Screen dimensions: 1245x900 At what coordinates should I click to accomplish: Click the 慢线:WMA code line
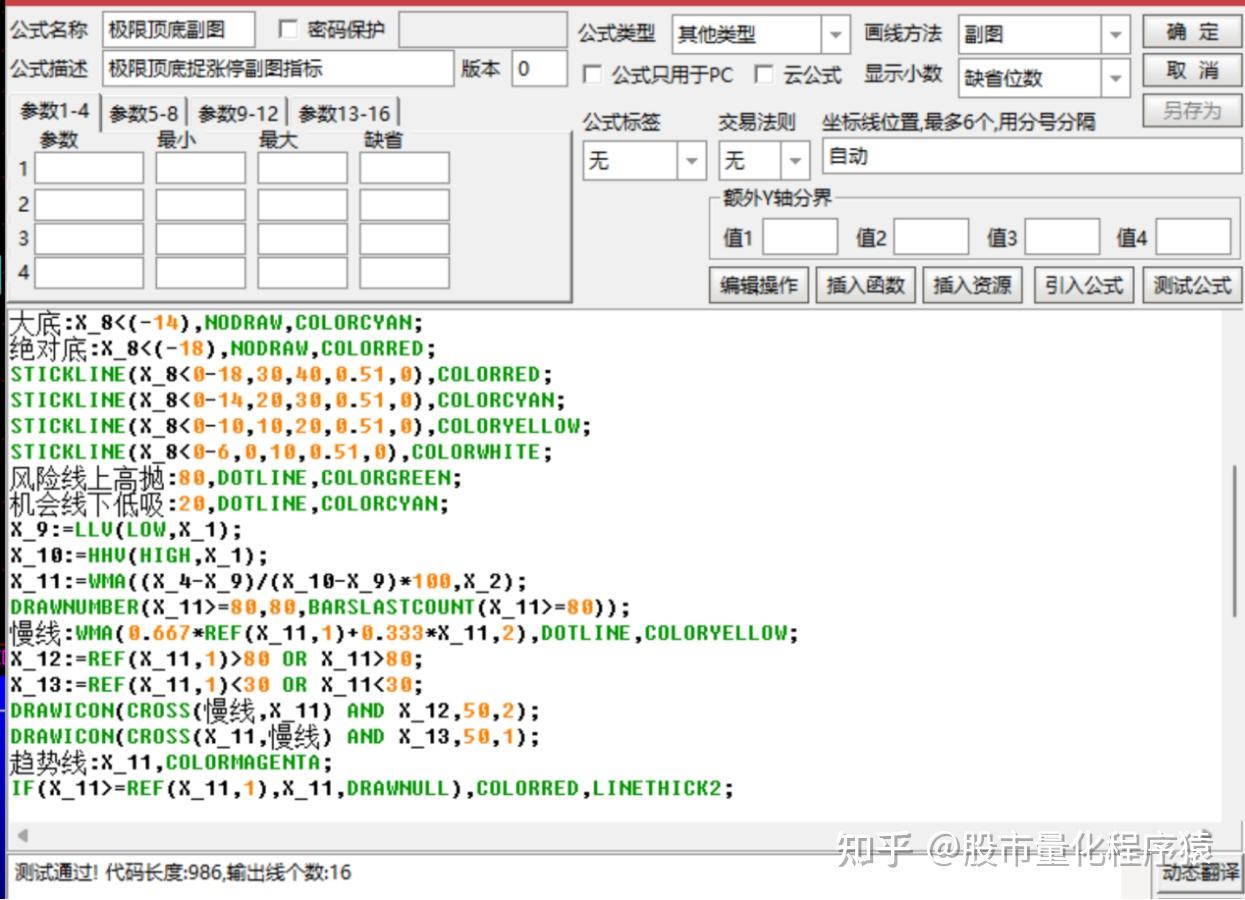point(405,633)
